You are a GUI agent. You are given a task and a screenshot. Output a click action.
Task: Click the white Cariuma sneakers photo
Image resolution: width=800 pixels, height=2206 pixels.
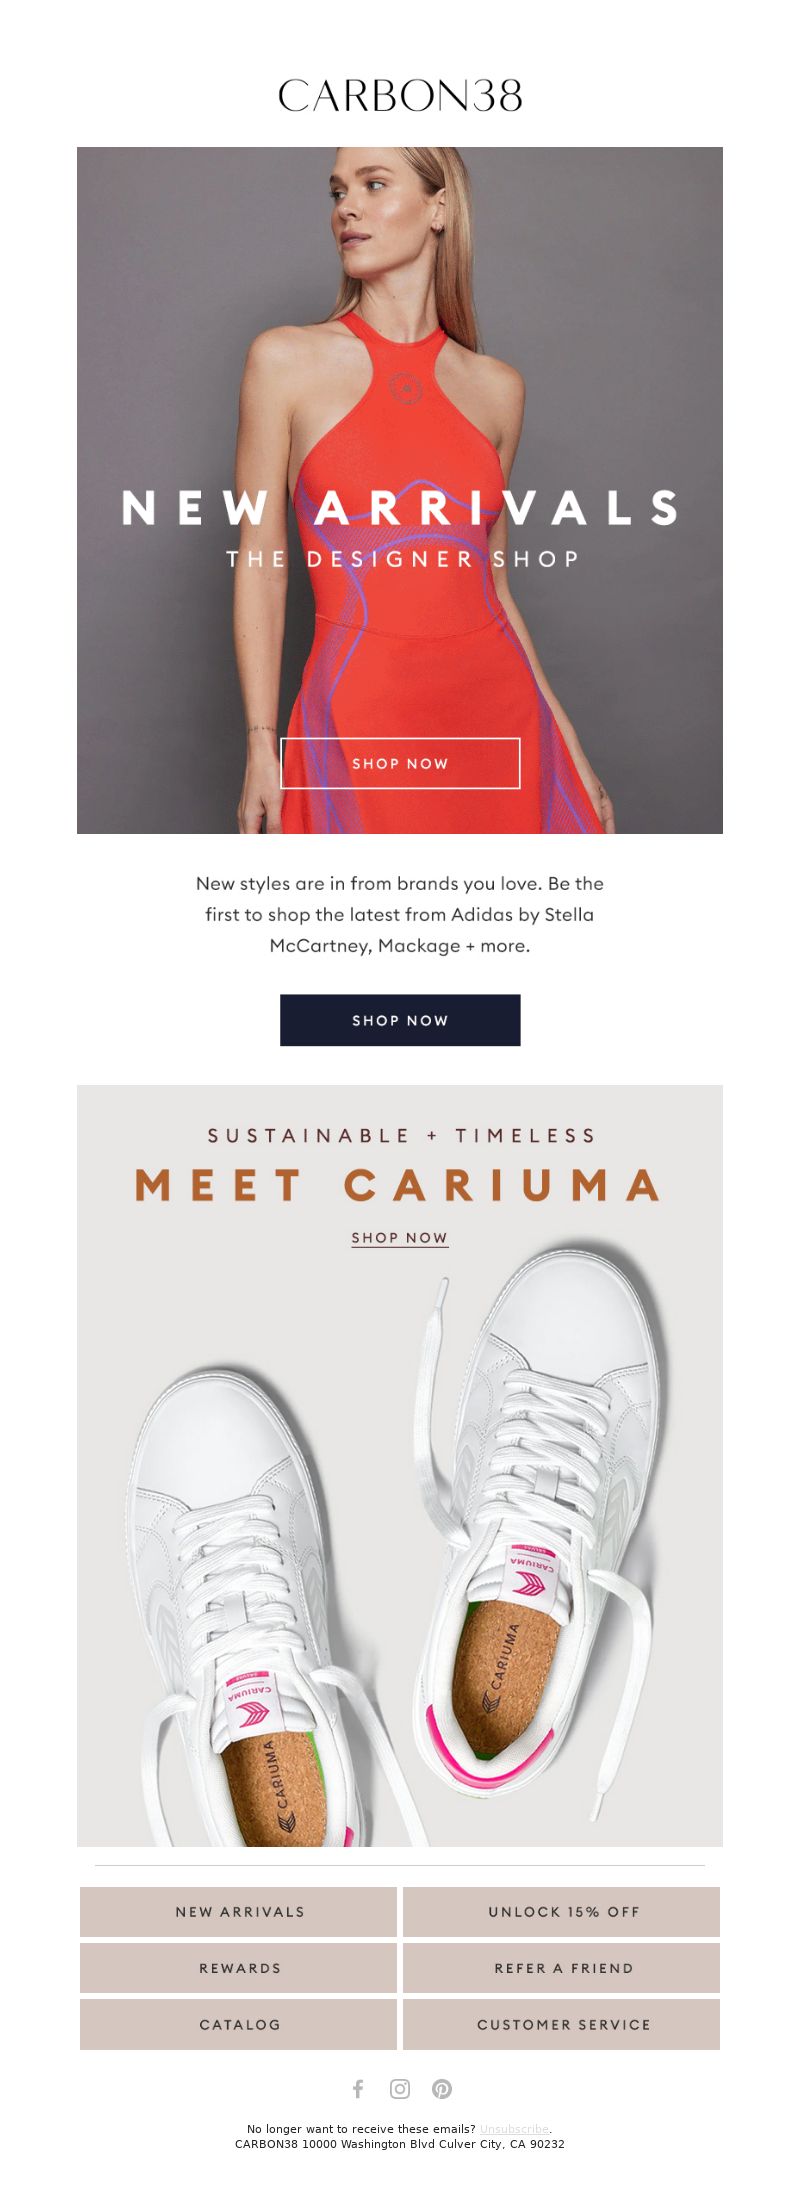[400, 1550]
